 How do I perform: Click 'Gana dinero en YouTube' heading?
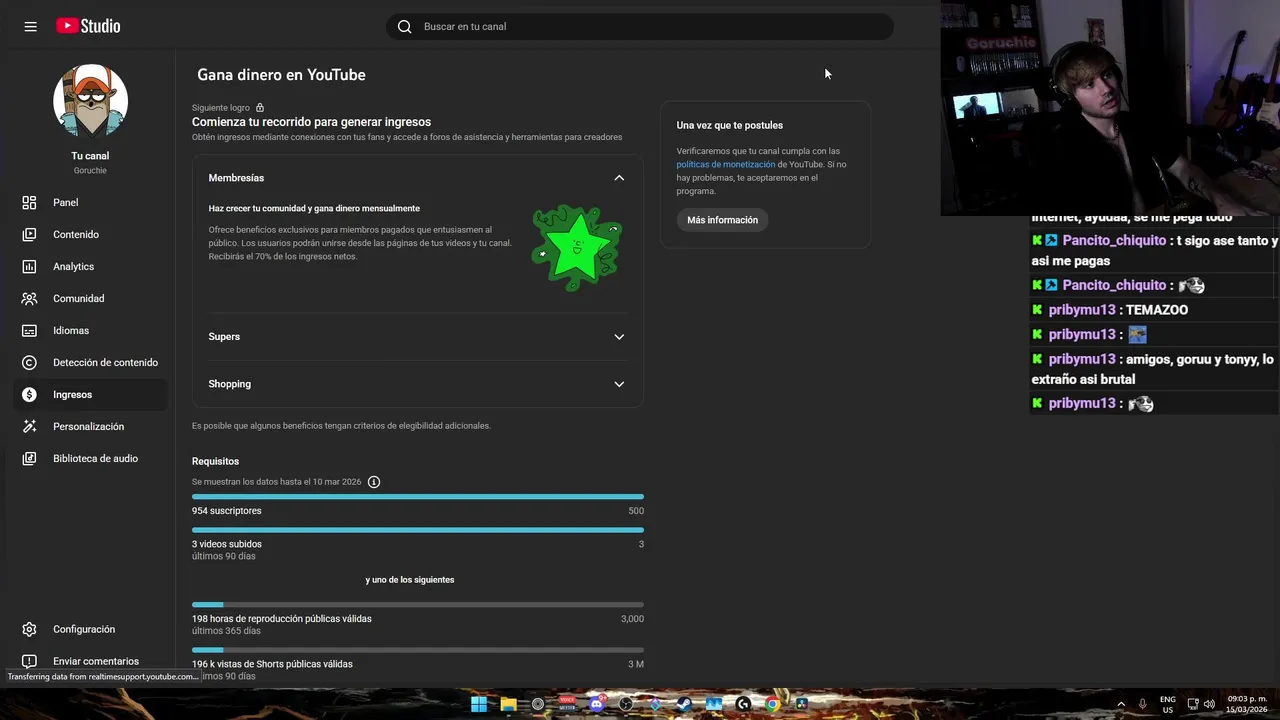281,75
